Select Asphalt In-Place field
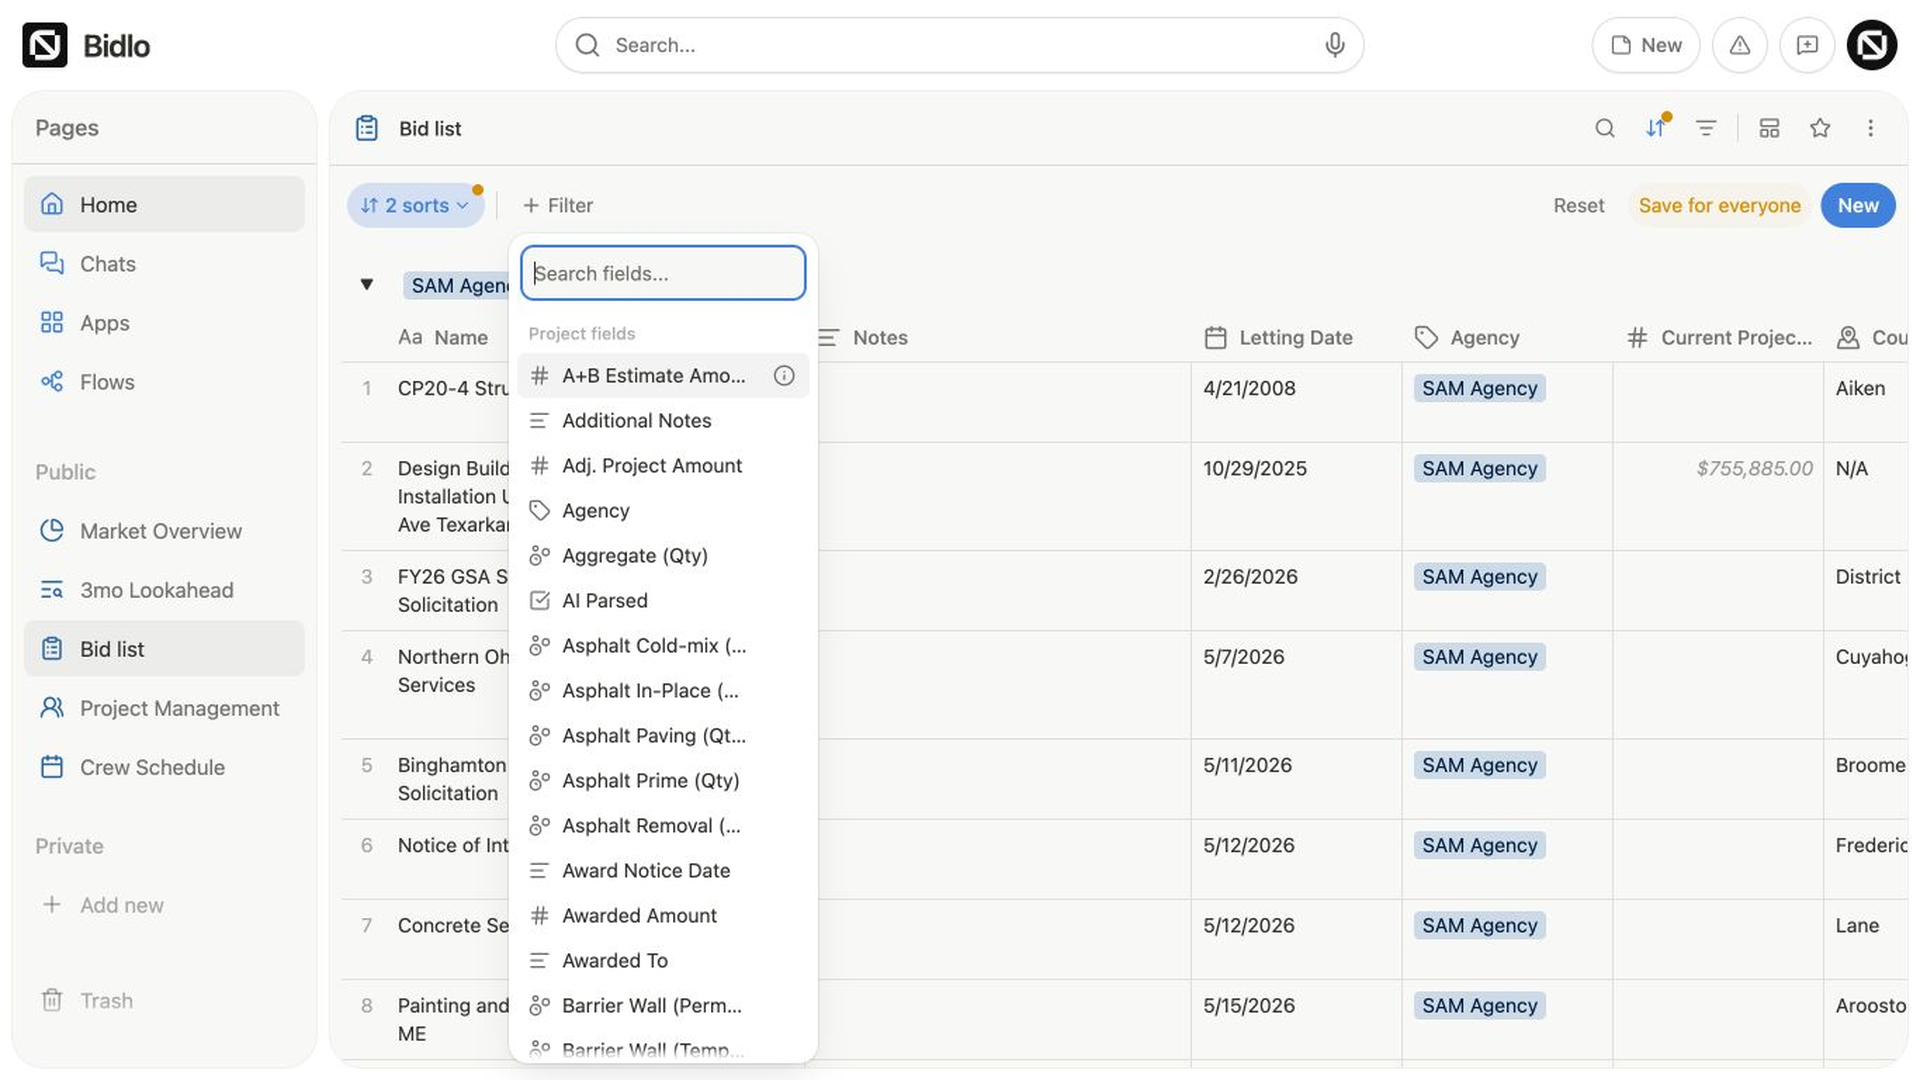Screen dimensions: 1920x1080 tap(663, 690)
